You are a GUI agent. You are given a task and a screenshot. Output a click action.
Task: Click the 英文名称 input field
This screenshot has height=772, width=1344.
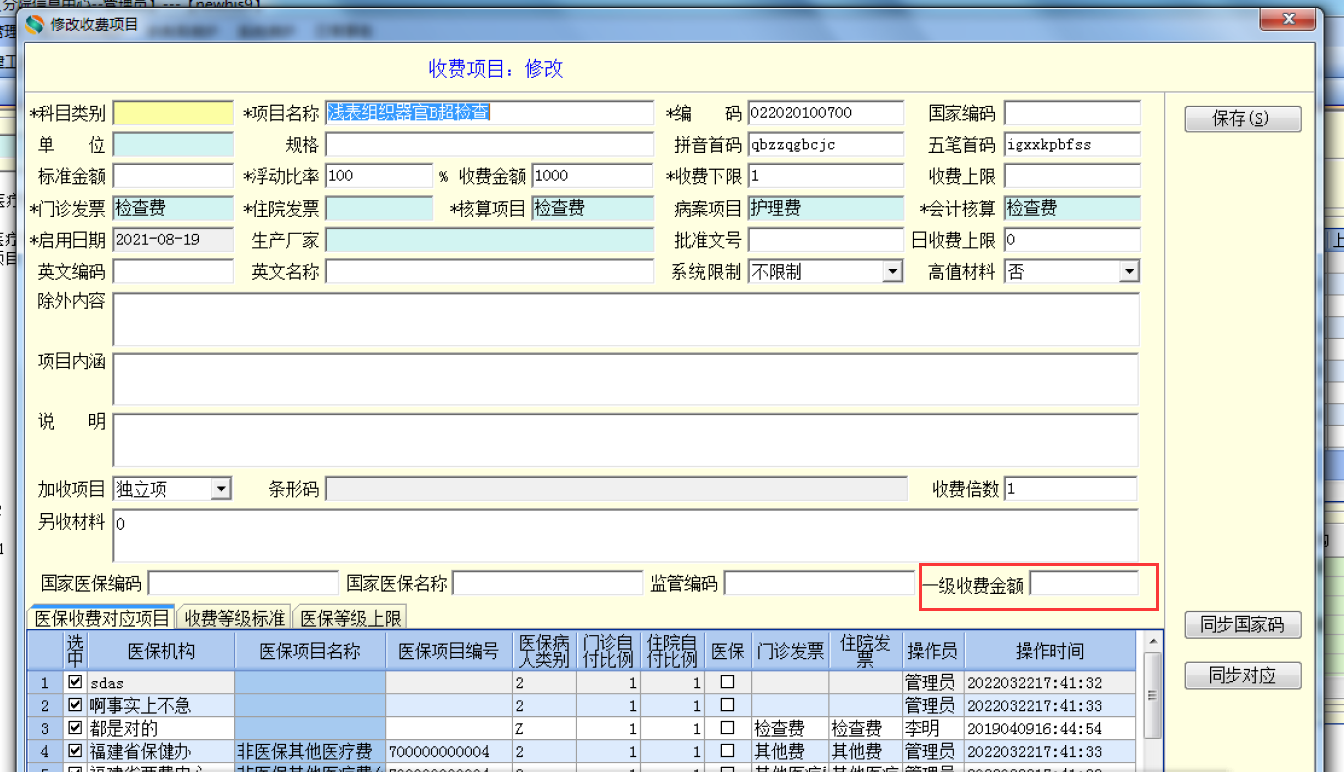point(489,271)
